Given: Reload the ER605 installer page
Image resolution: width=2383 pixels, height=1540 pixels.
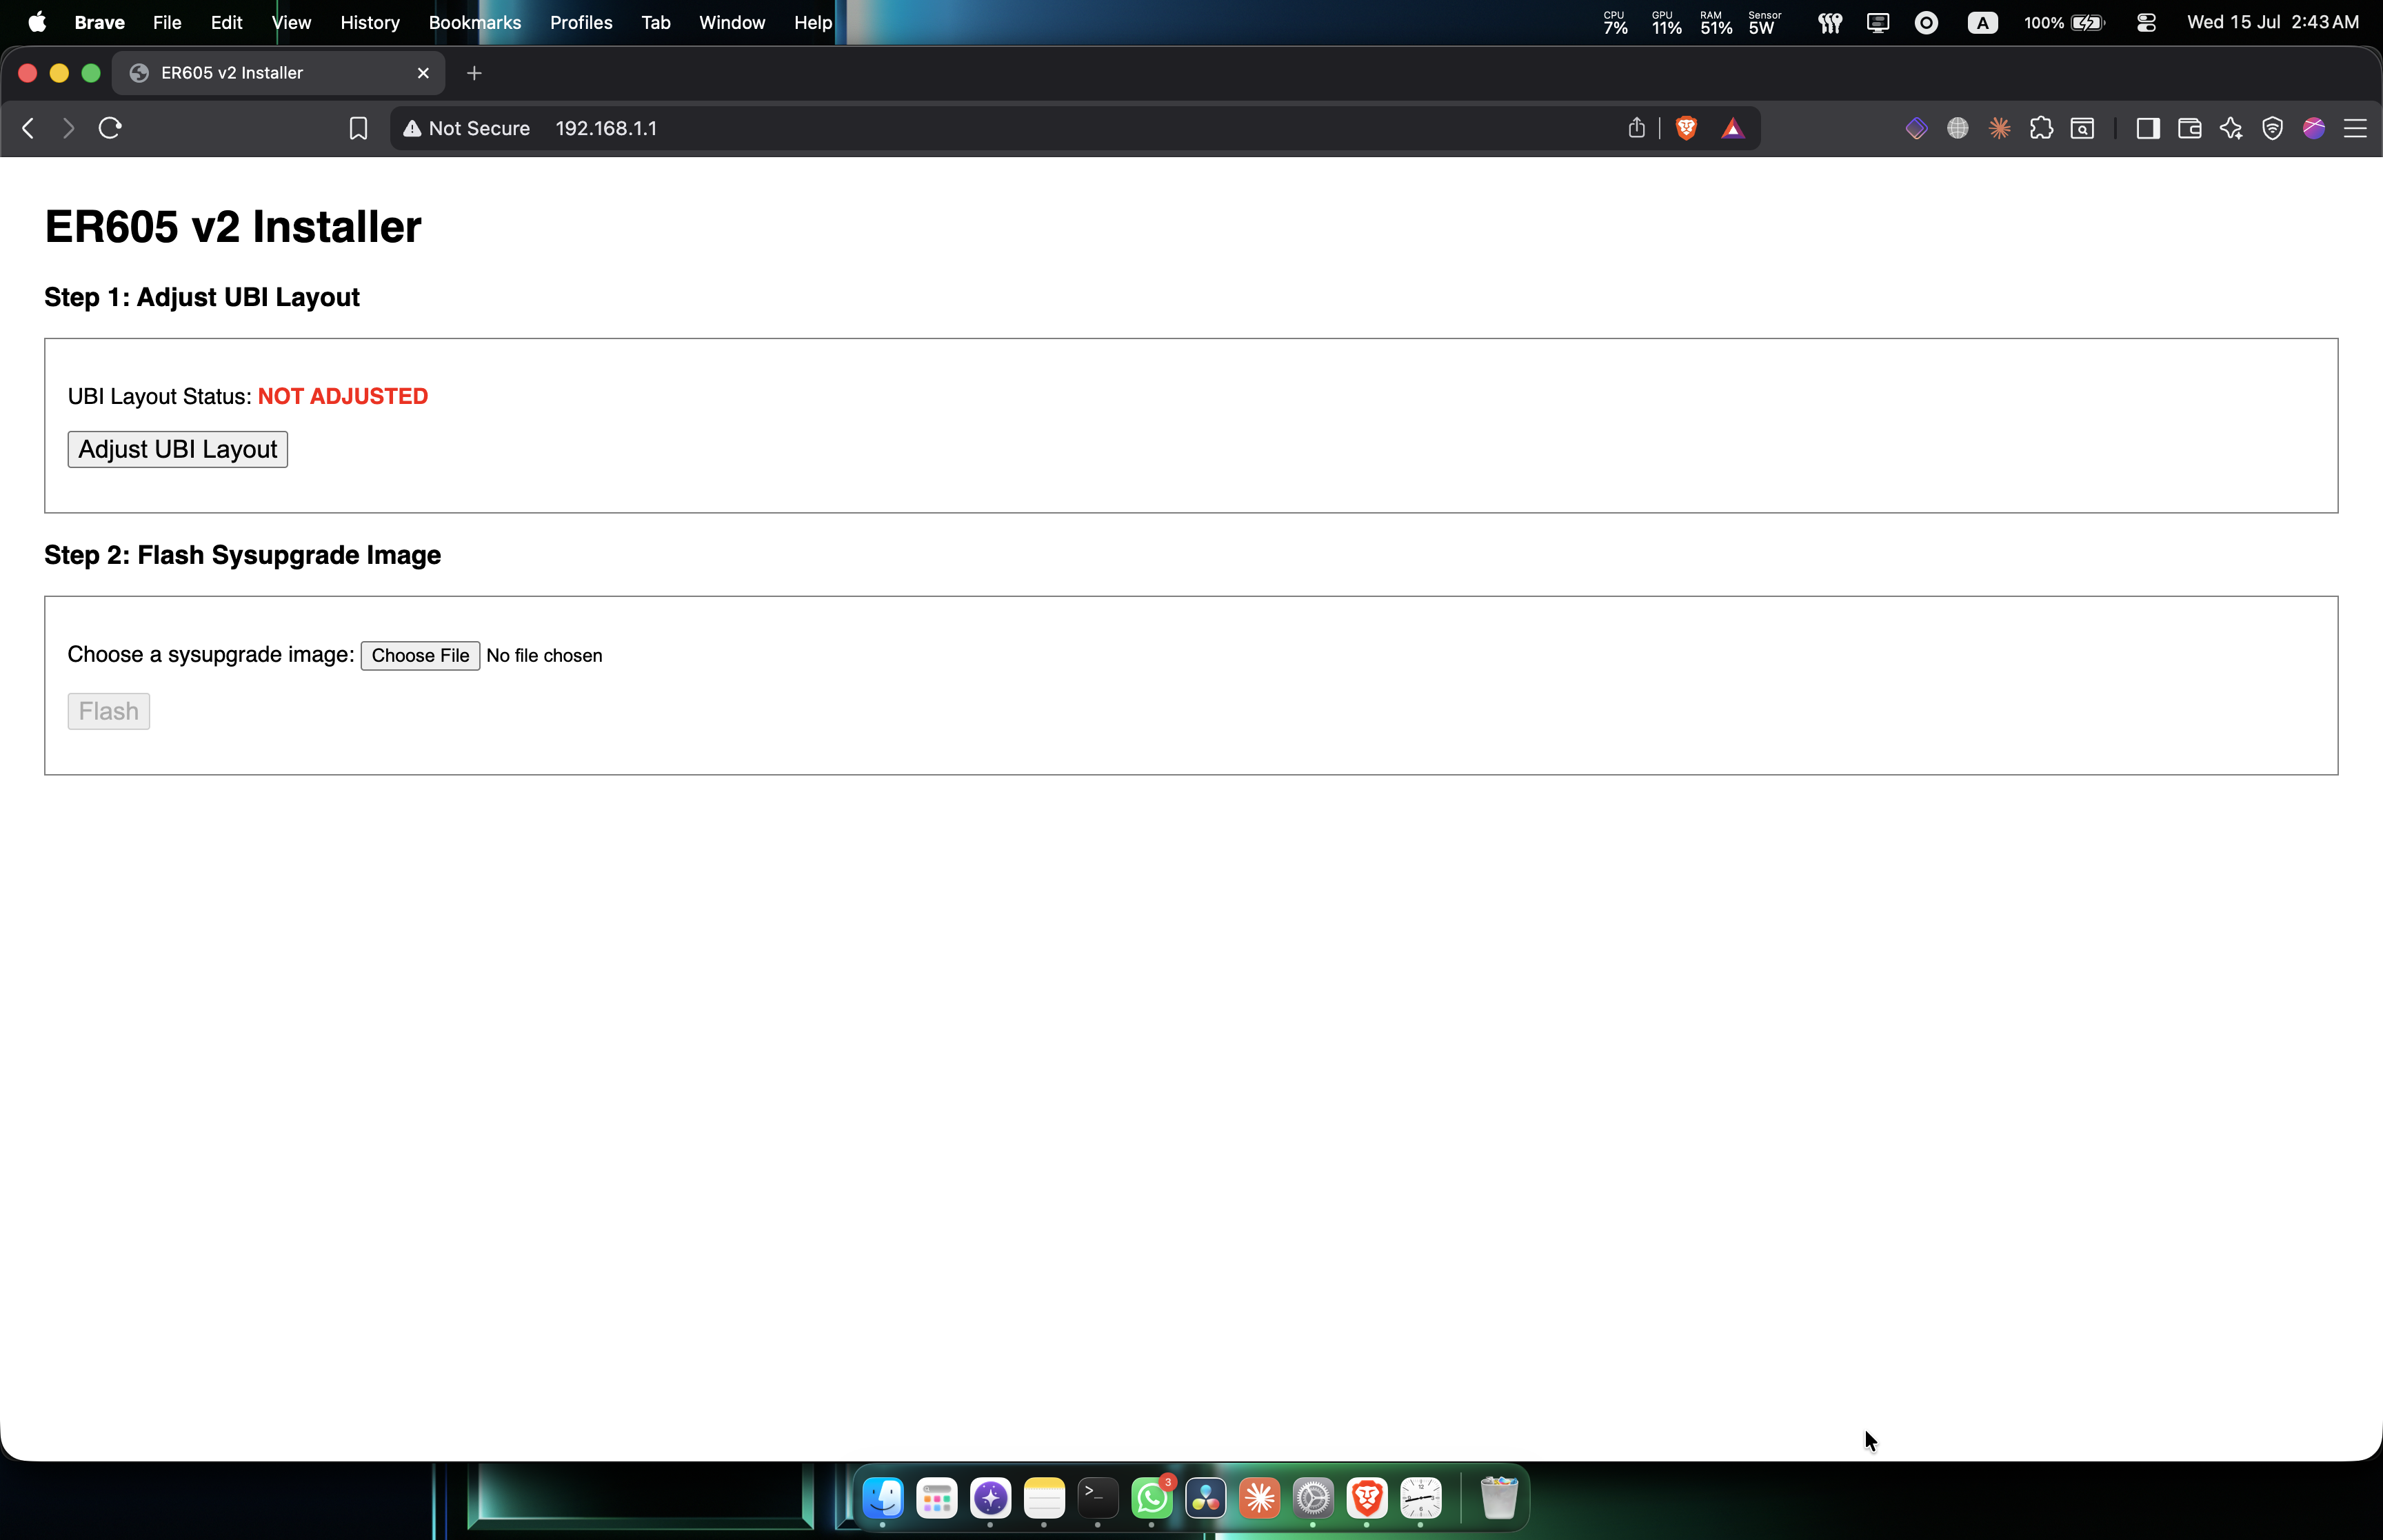Looking at the screenshot, I should 110,128.
